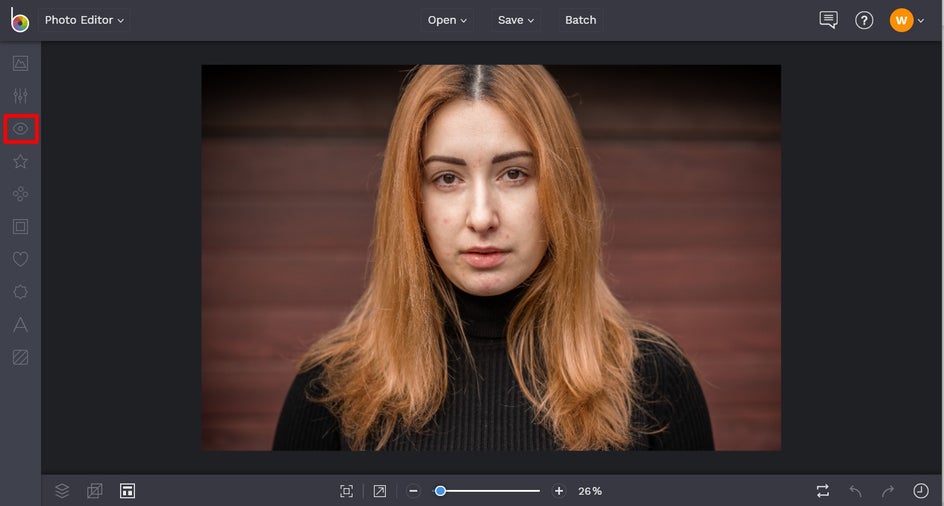Open the user account W avatar
This screenshot has height=506, width=944.
point(901,20)
